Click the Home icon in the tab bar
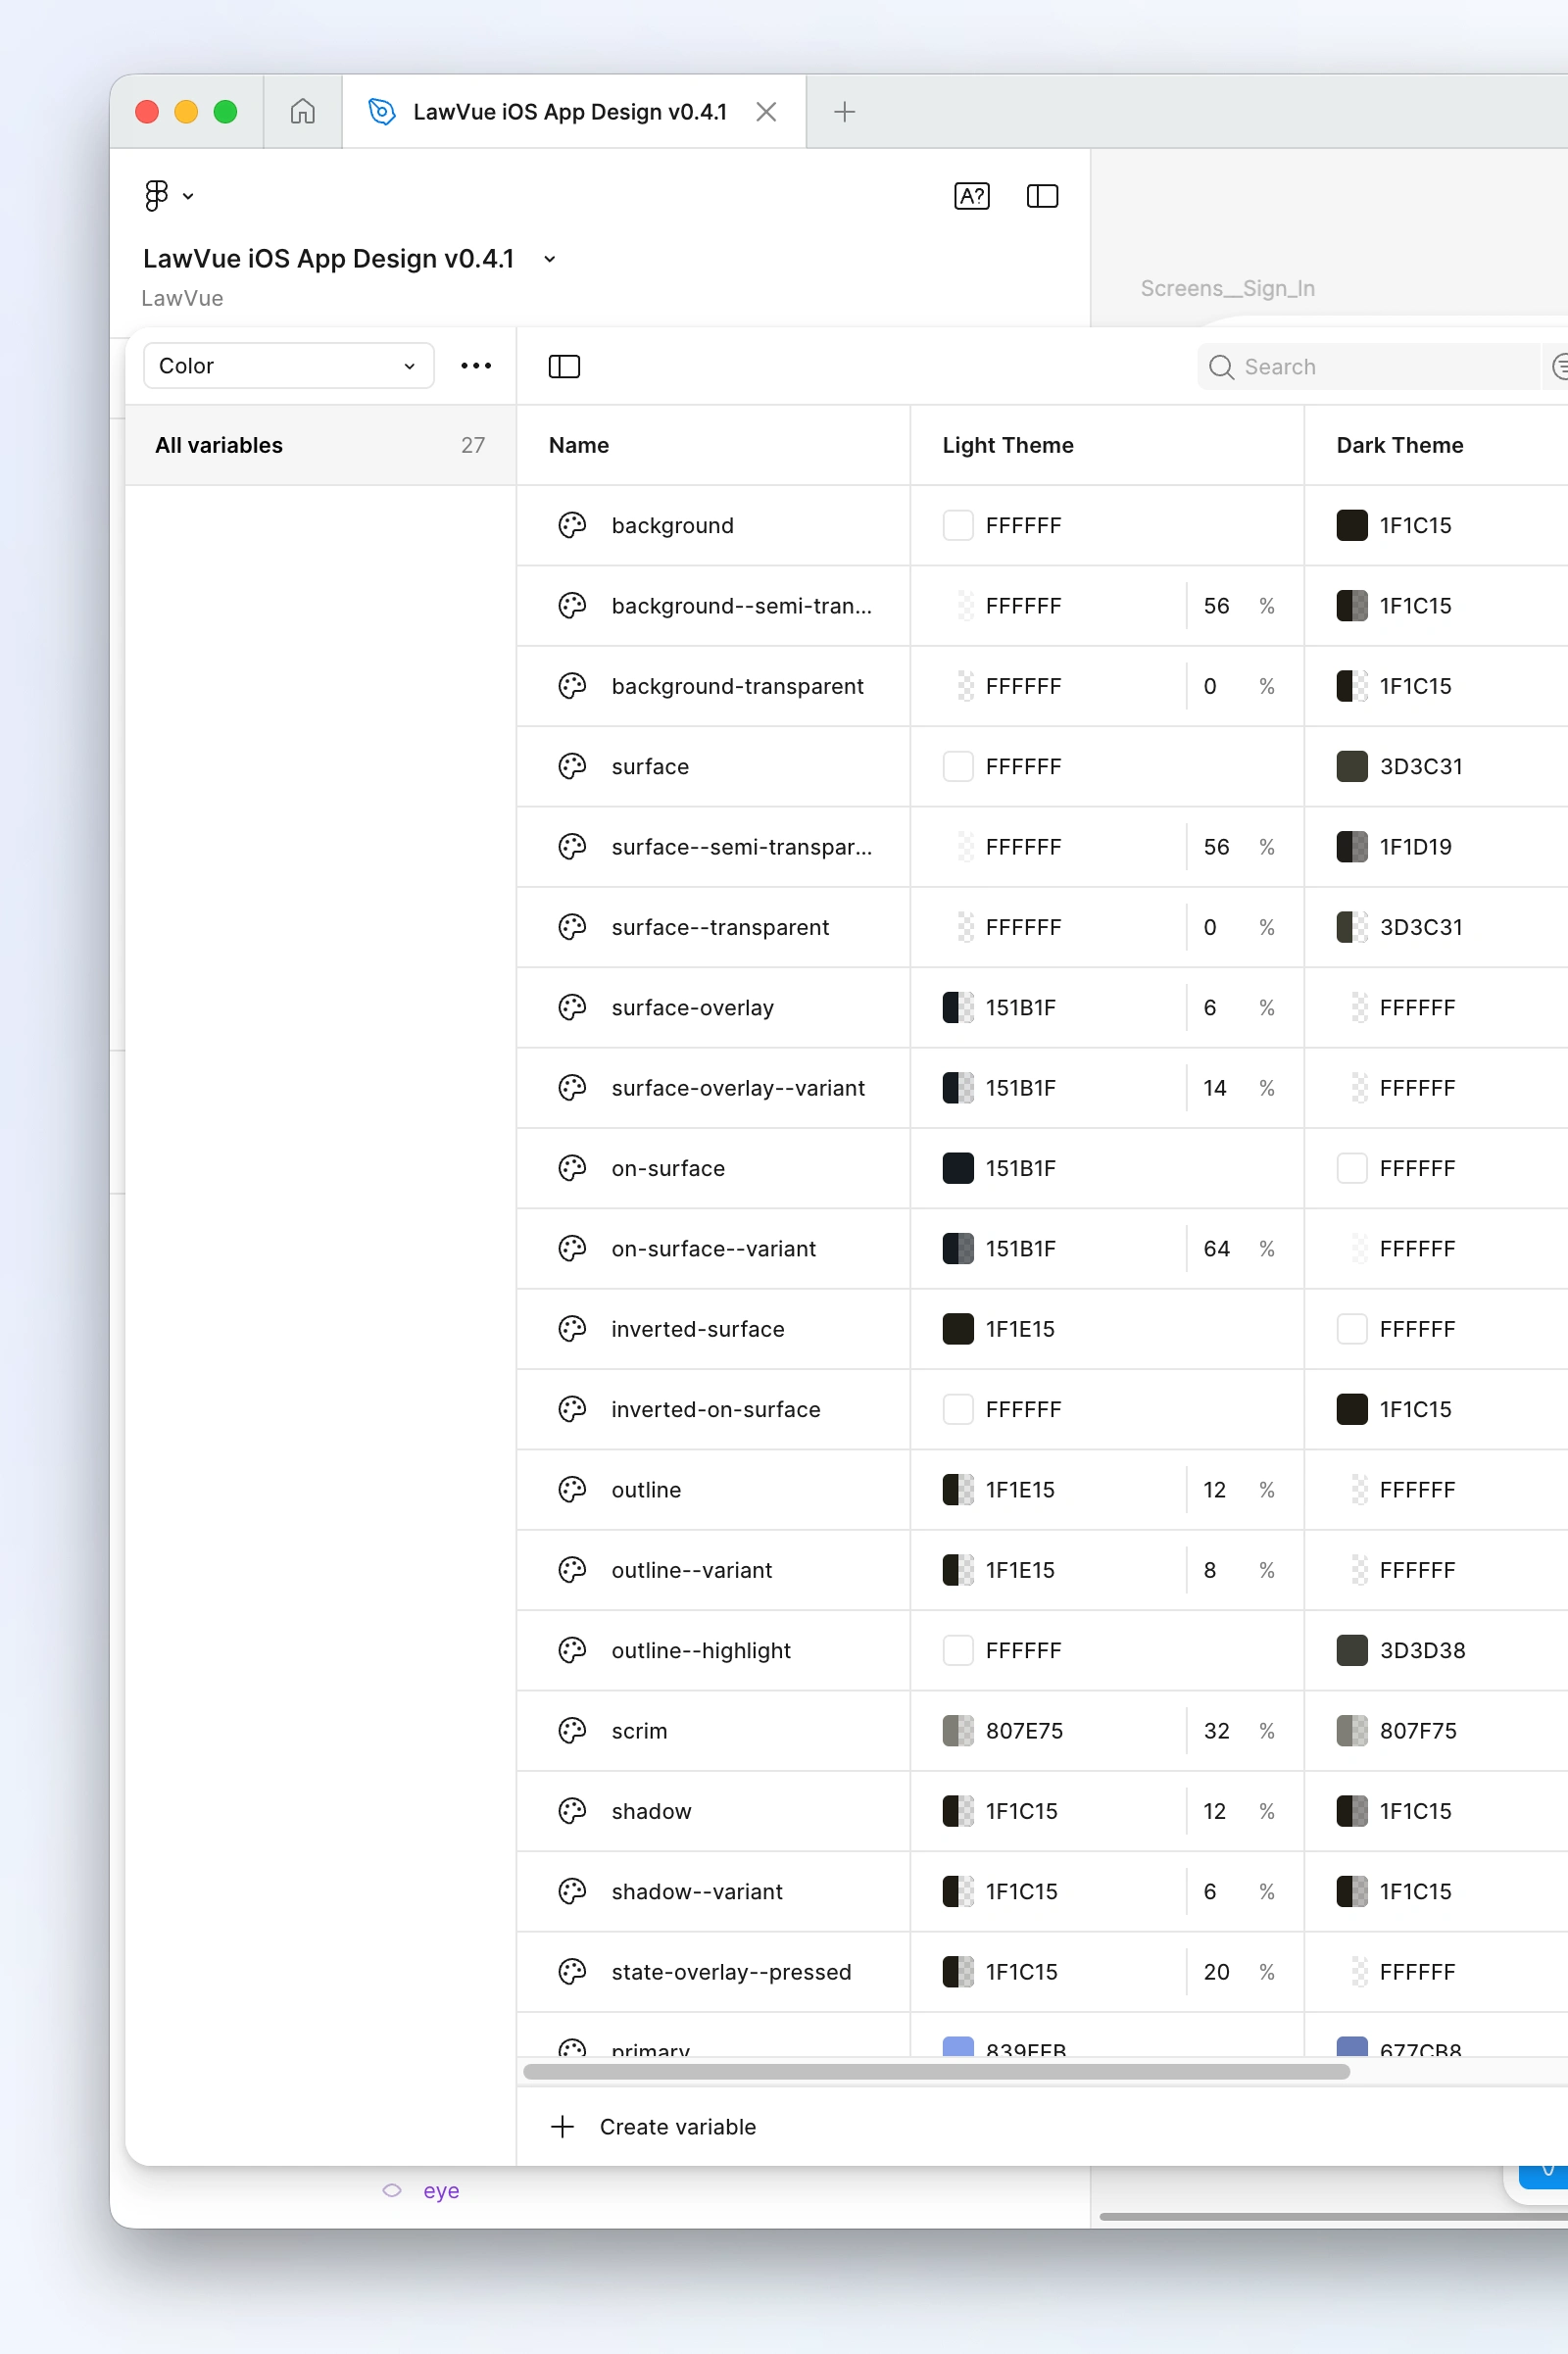 [301, 111]
